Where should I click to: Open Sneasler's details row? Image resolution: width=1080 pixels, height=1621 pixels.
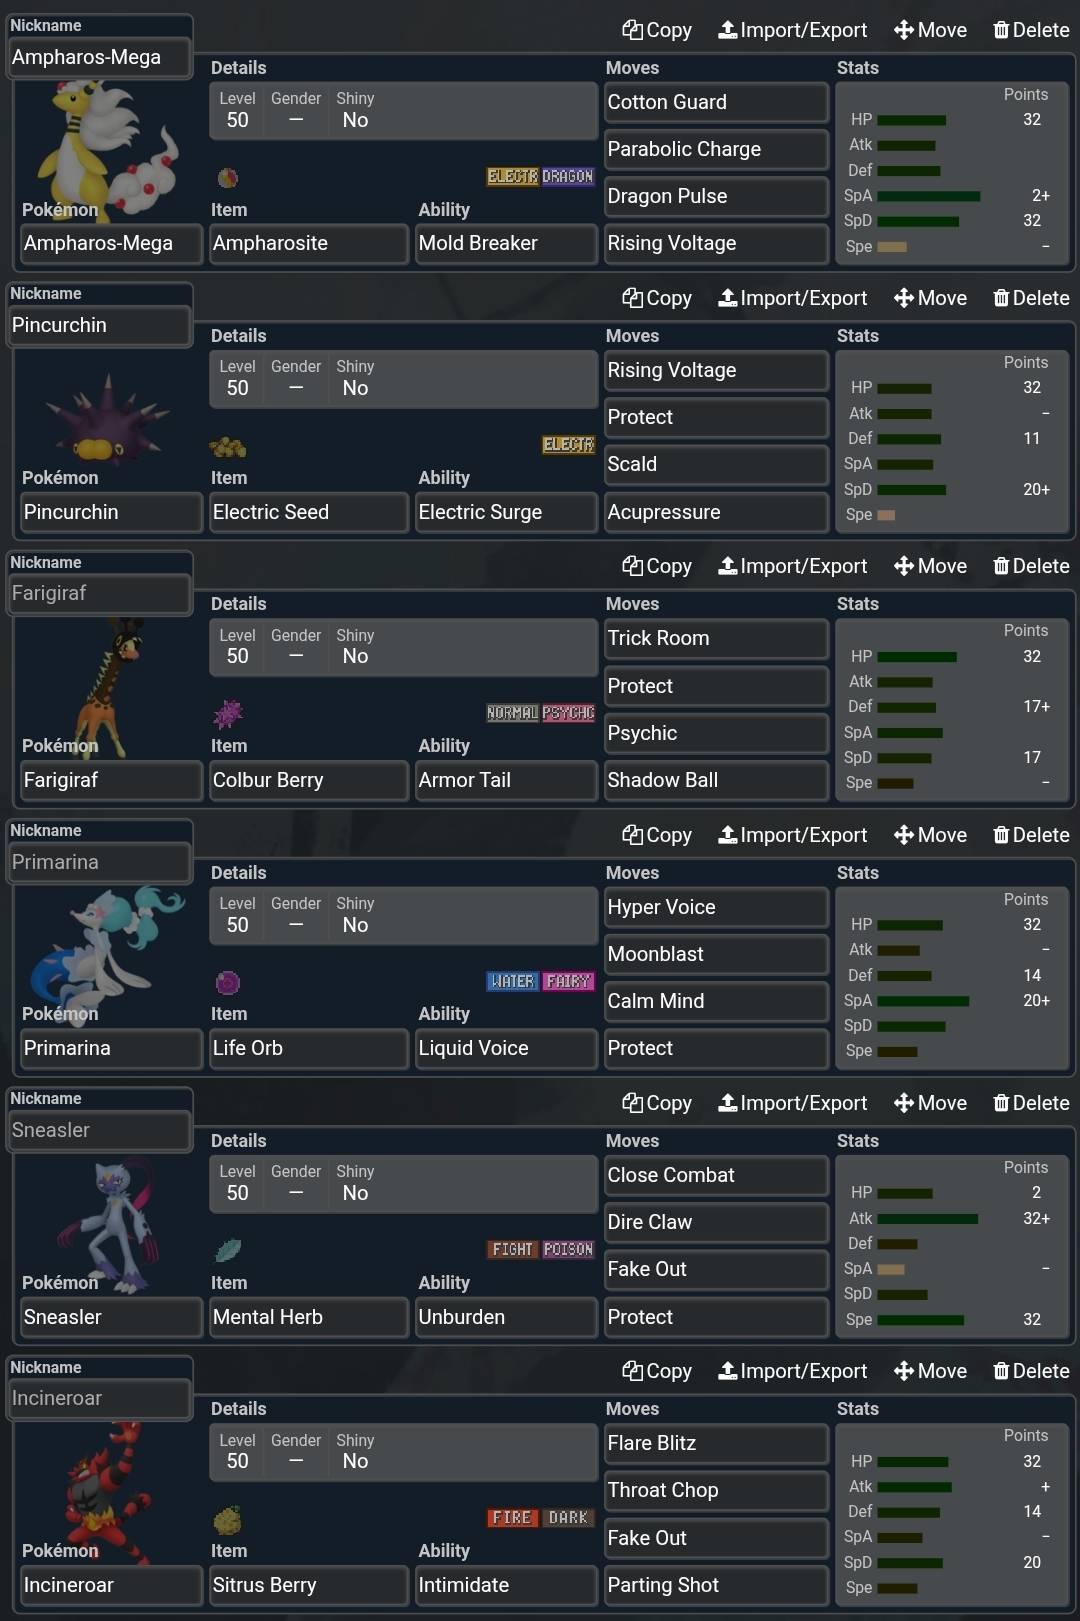403,1183
